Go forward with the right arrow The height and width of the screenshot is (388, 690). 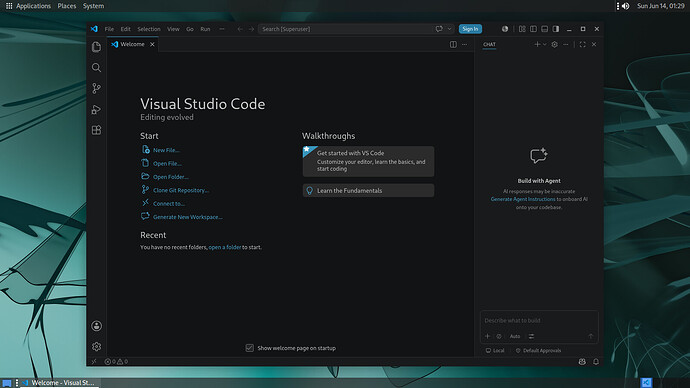[x=251, y=29]
